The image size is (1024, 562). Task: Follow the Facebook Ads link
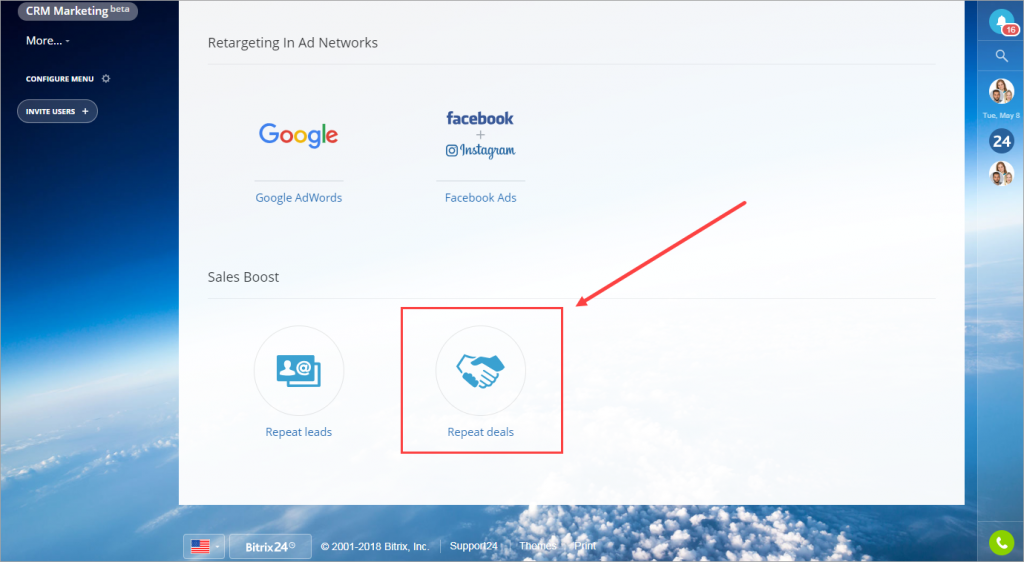481,198
